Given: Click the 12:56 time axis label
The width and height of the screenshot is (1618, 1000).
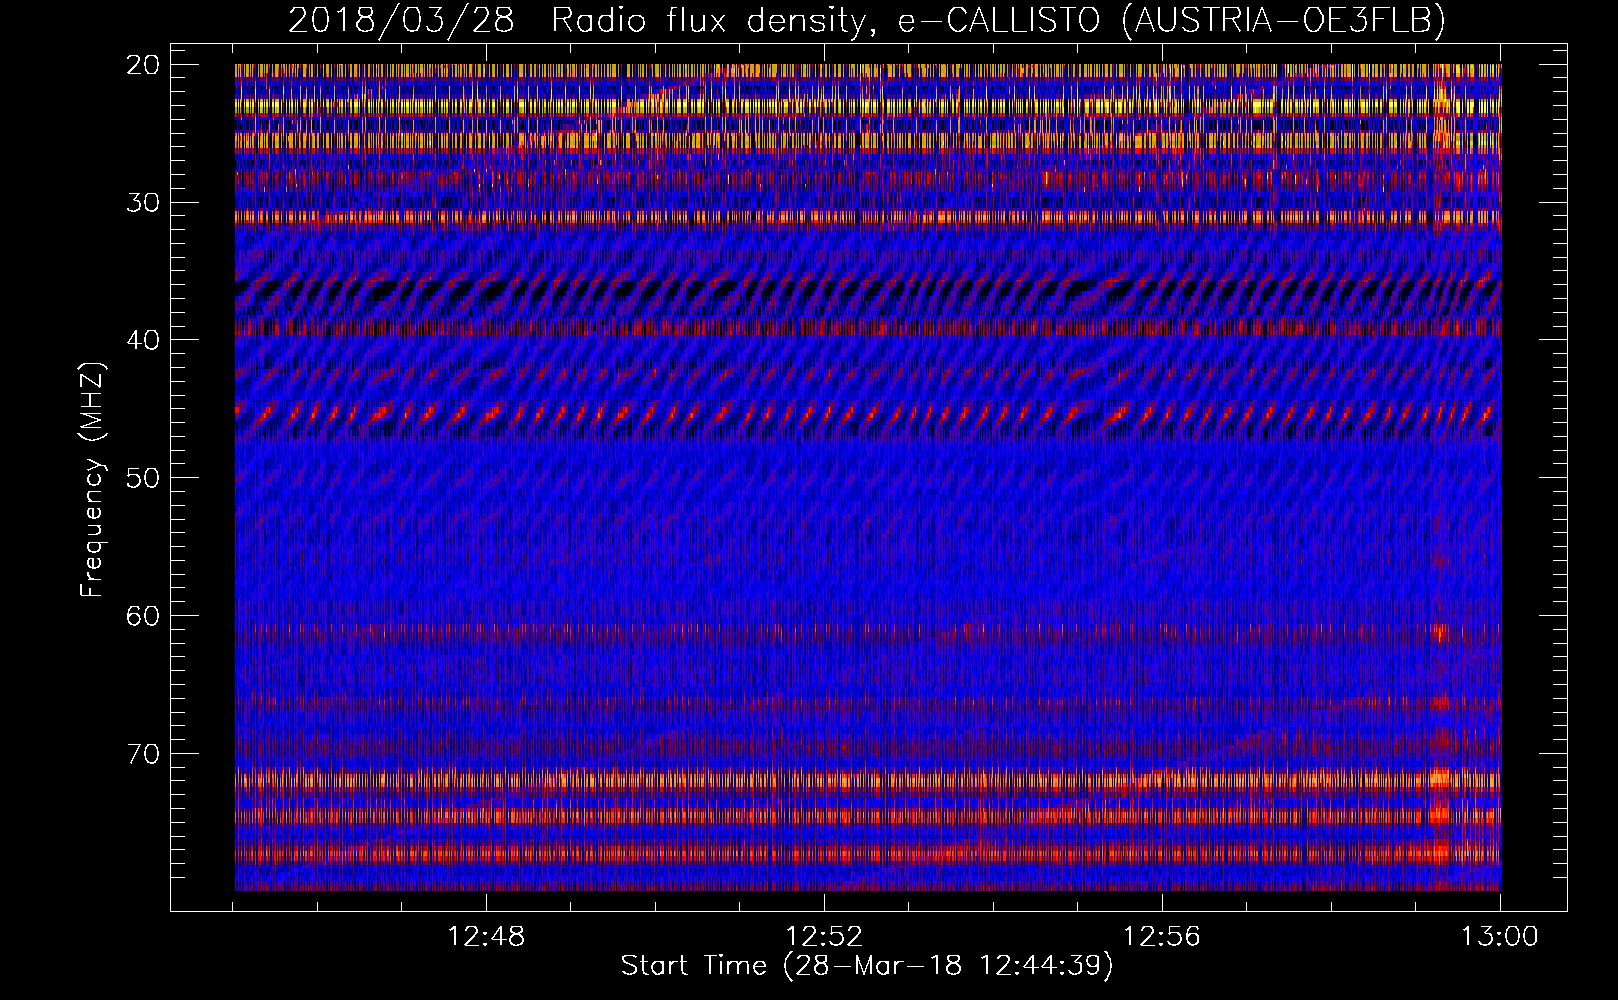Looking at the screenshot, I should [x=1162, y=937].
